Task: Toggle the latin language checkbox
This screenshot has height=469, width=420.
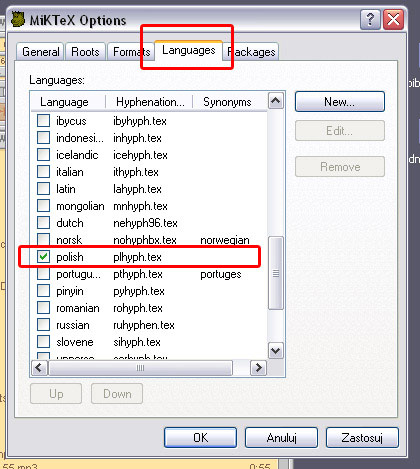Action: click(43, 188)
